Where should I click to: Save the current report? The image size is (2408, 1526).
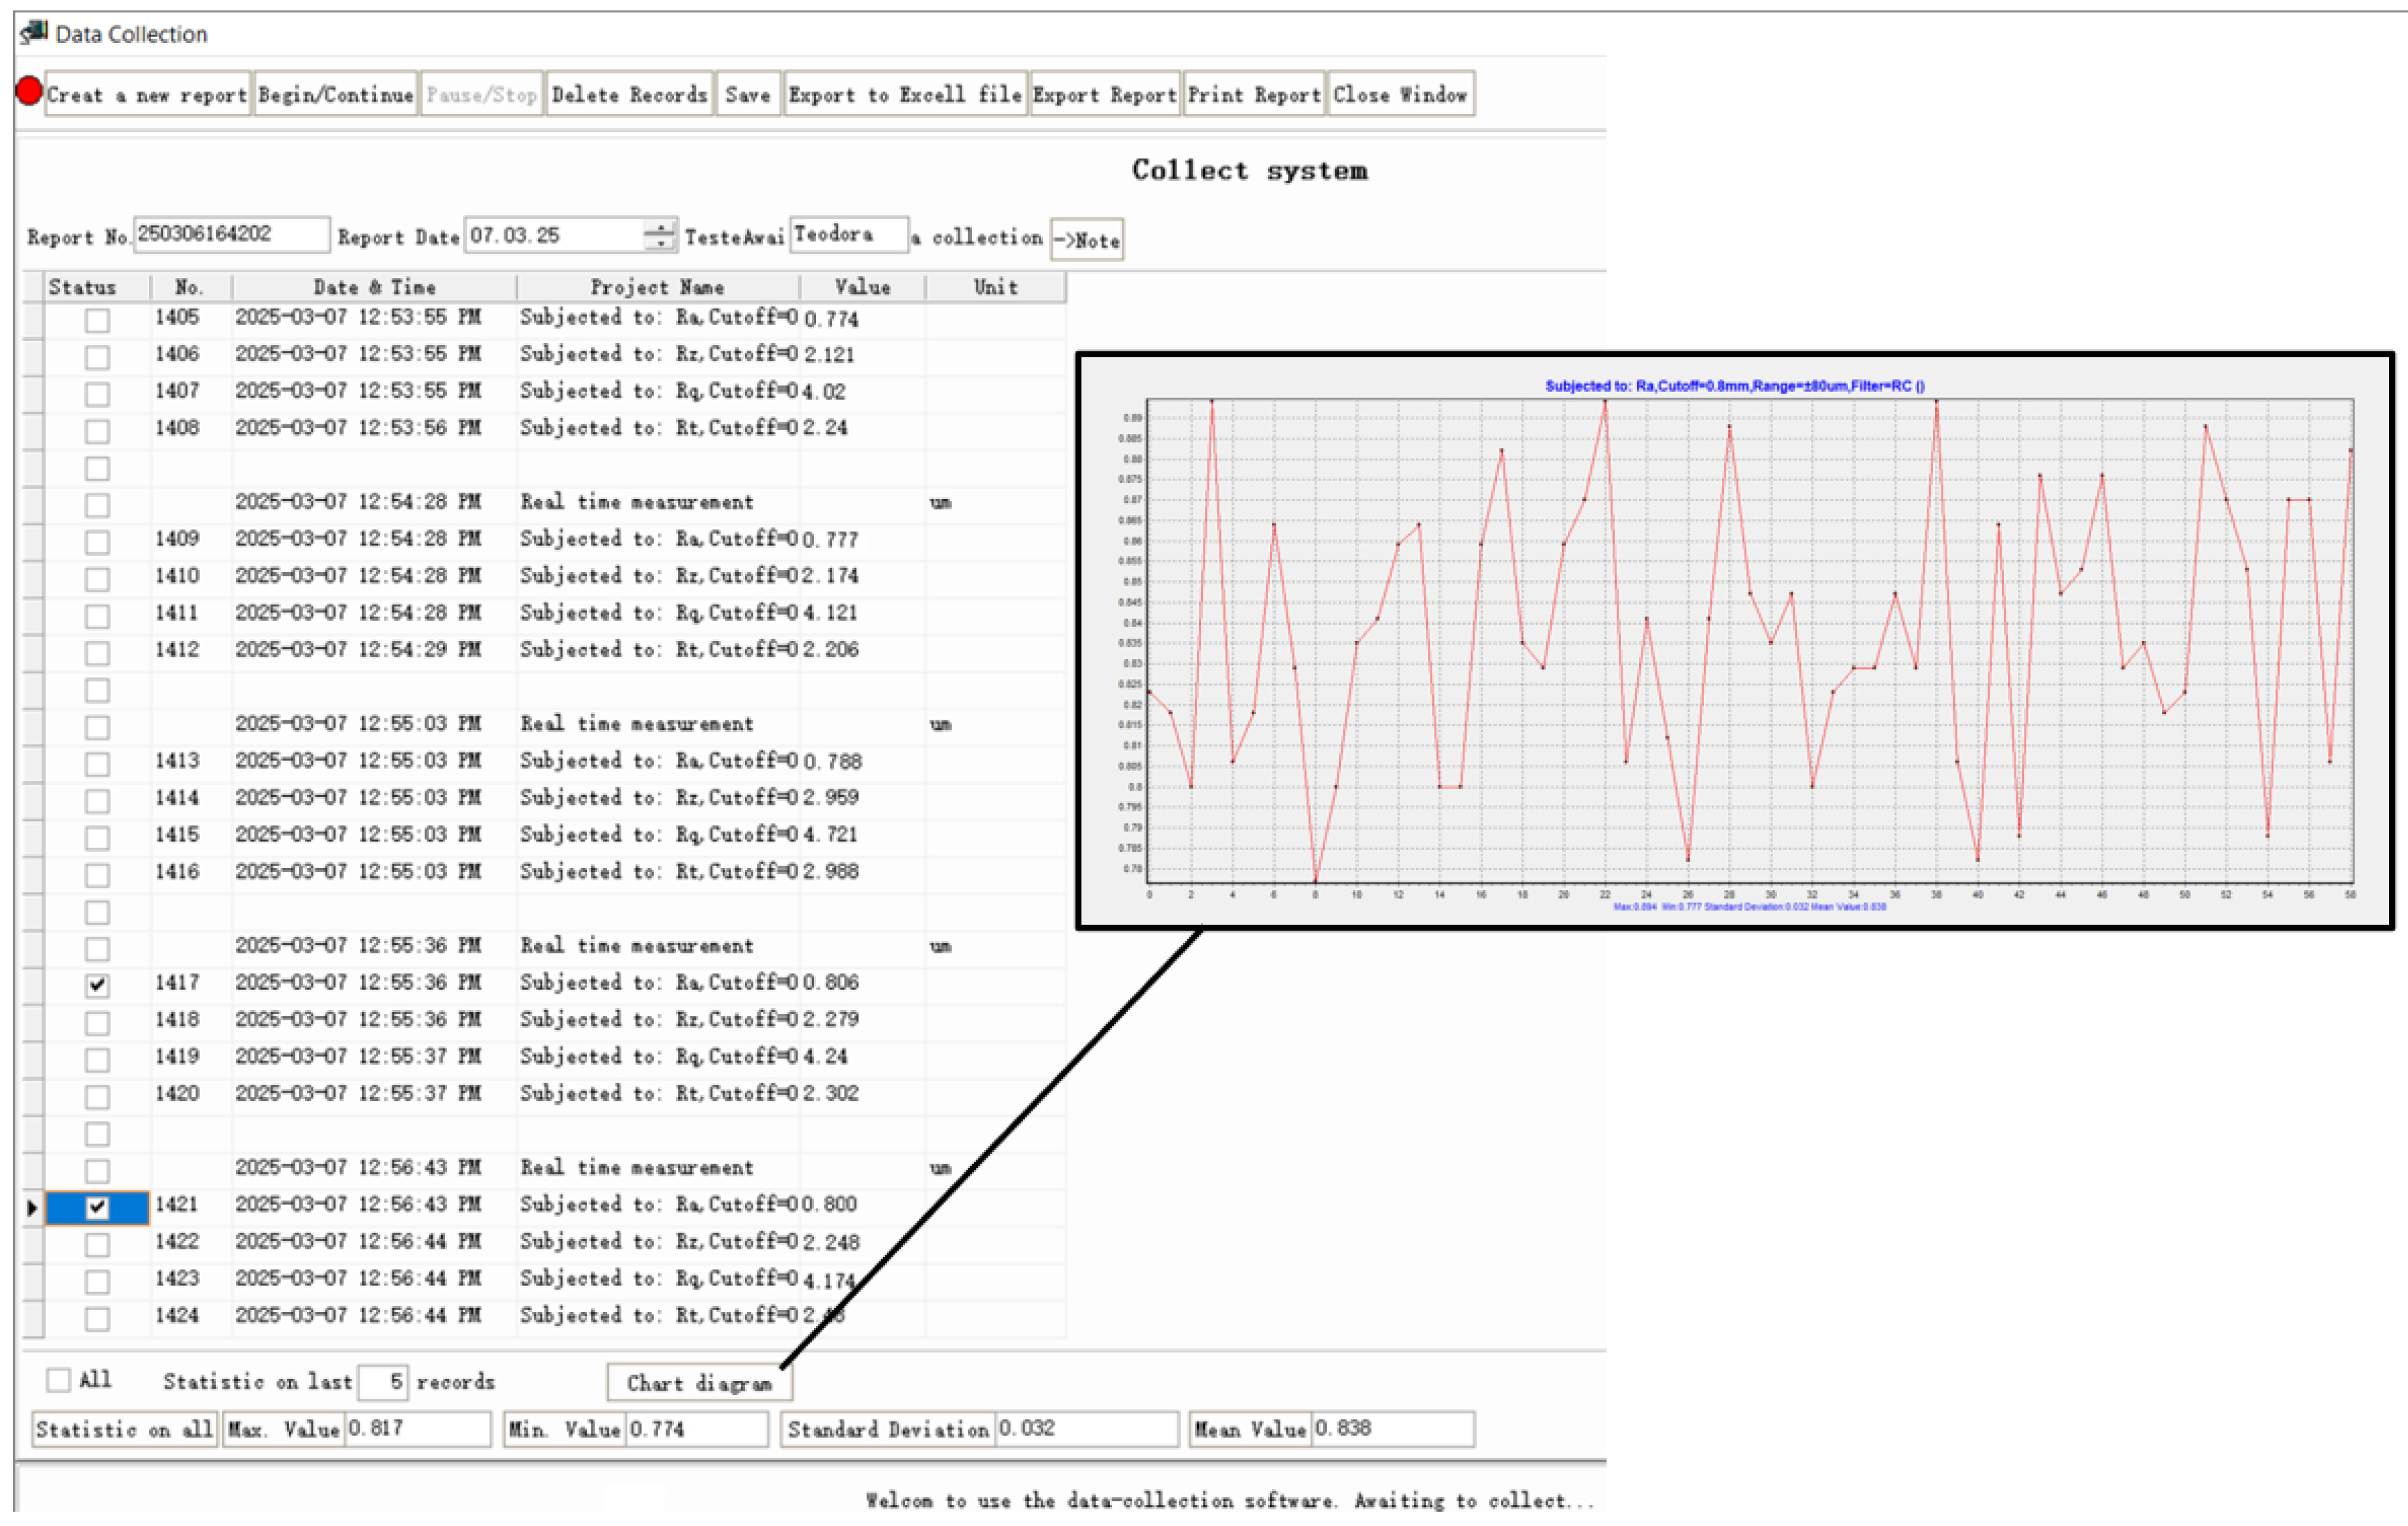point(747,95)
